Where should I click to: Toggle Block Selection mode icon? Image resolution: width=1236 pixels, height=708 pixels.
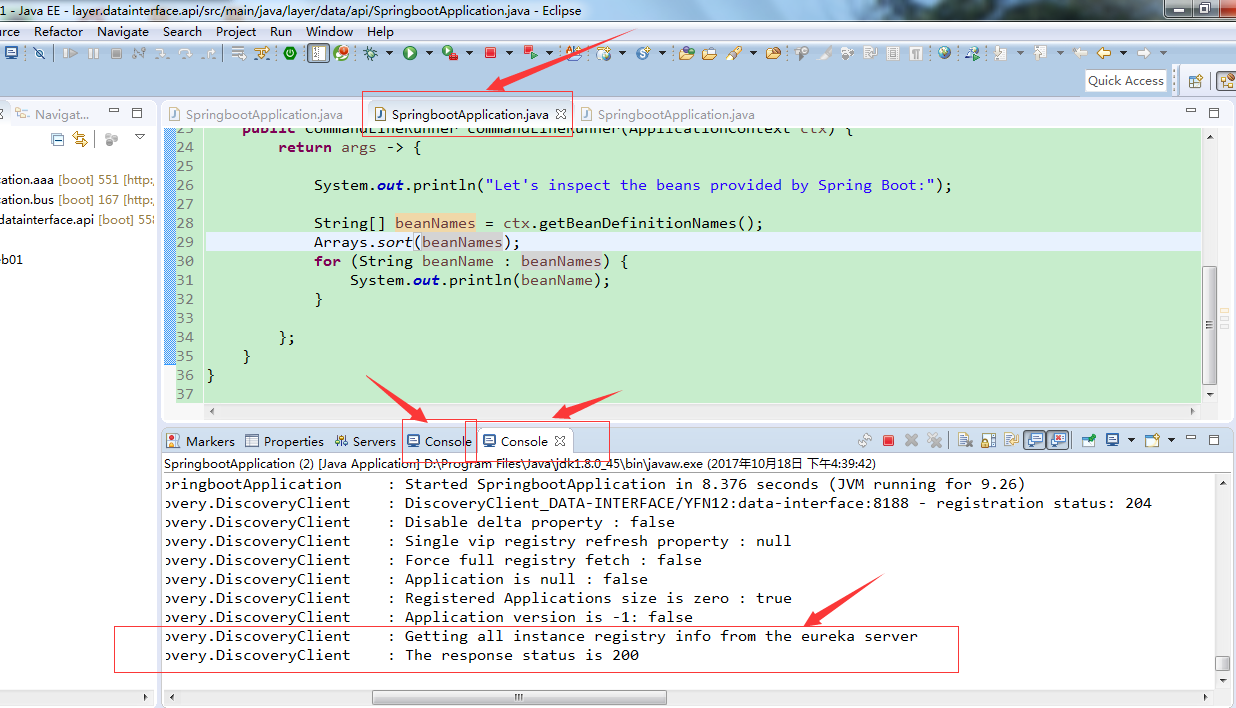click(893, 52)
